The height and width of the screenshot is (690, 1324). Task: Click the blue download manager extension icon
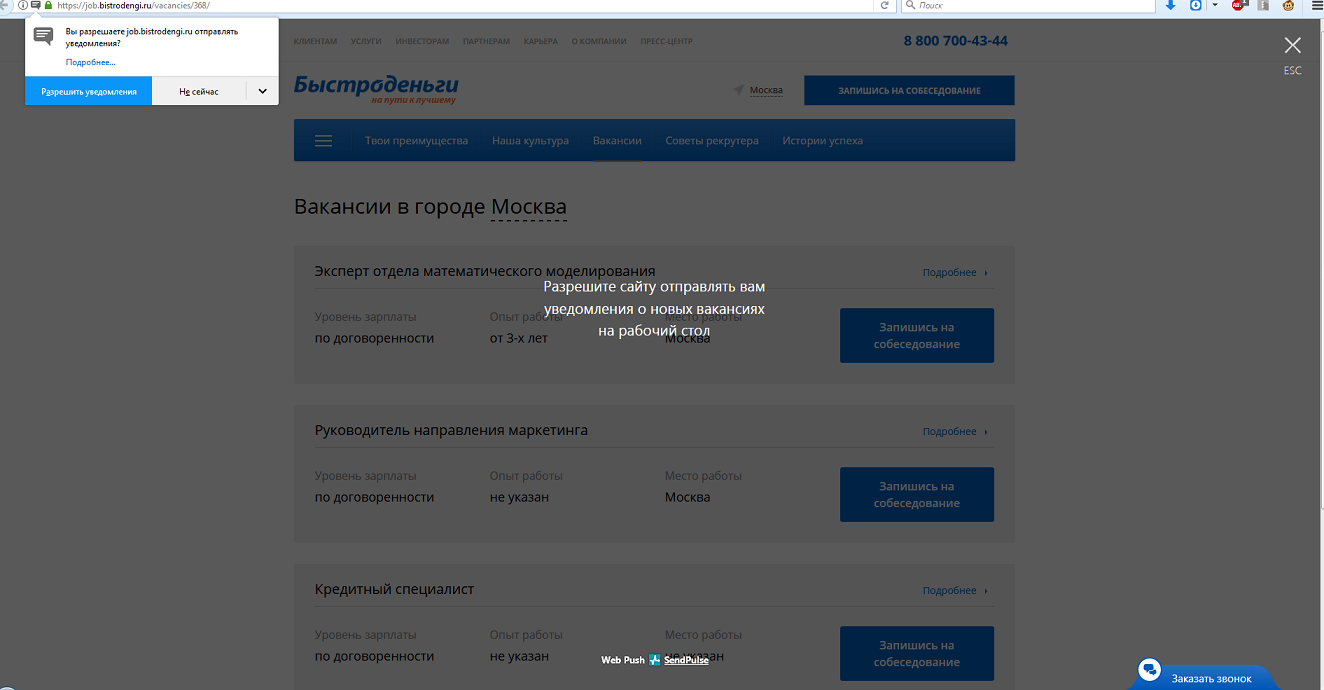(1195, 5)
